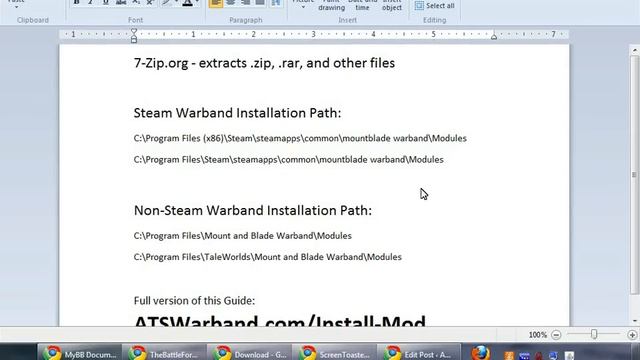640x360 pixels.
Task: Insert a Paint drawing
Action: (331, 5)
